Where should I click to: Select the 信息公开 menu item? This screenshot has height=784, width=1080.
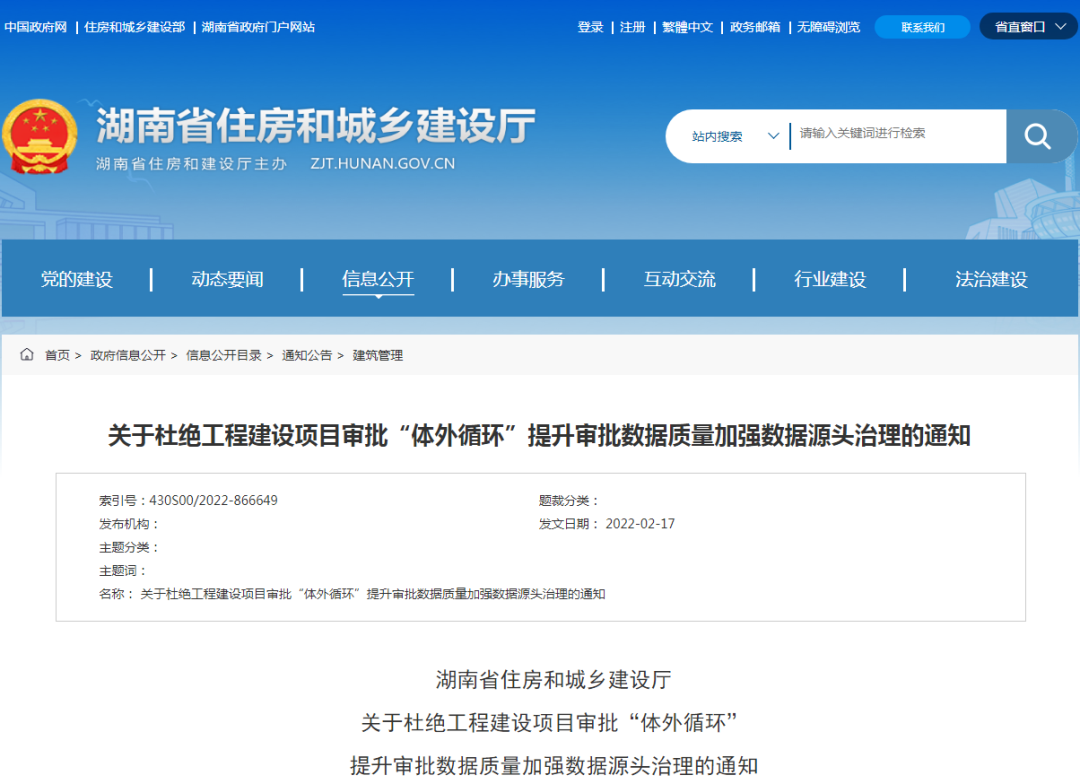[378, 279]
